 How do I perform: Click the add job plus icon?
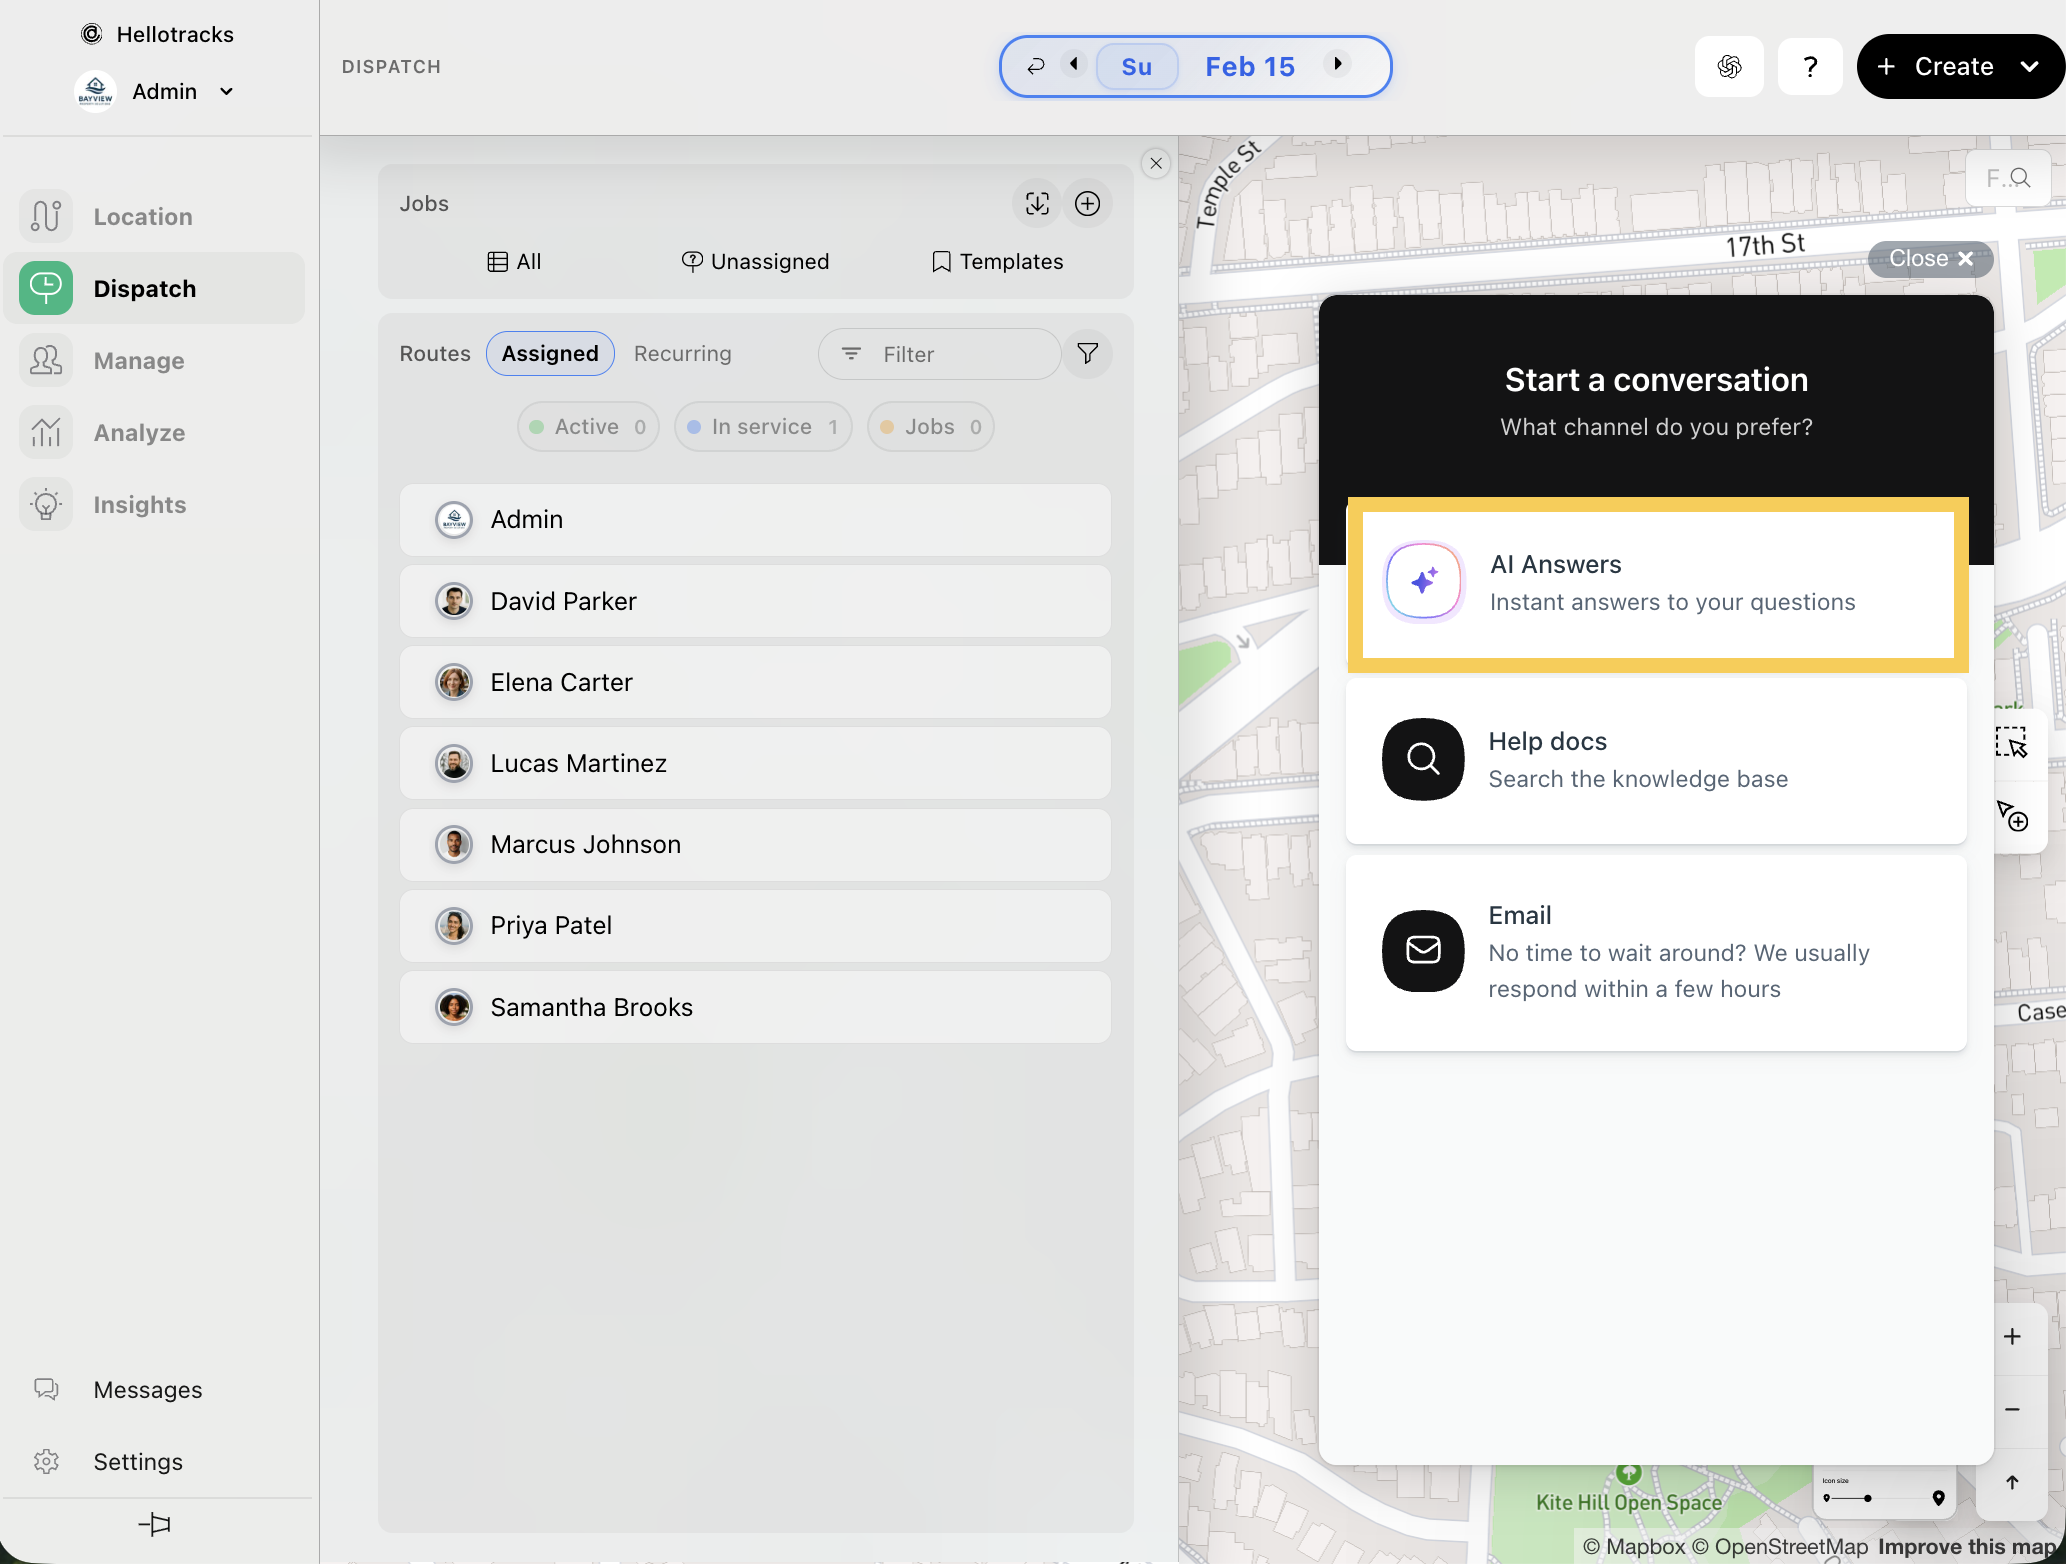point(1087,204)
